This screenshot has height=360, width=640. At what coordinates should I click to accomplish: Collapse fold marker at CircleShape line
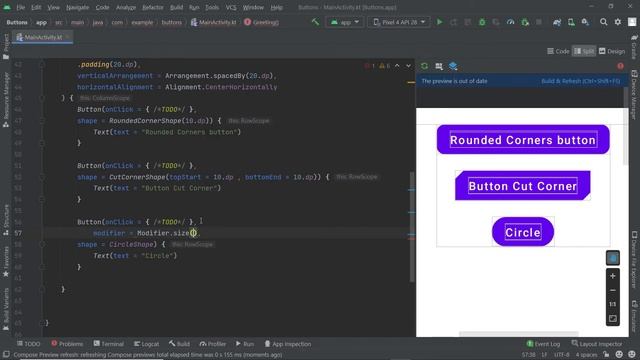tap(42, 244)
